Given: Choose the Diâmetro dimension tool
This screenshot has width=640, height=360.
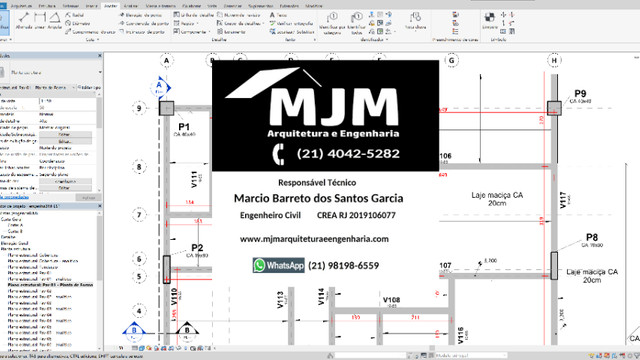Looking at the screenshot, I should click(78, 23).
